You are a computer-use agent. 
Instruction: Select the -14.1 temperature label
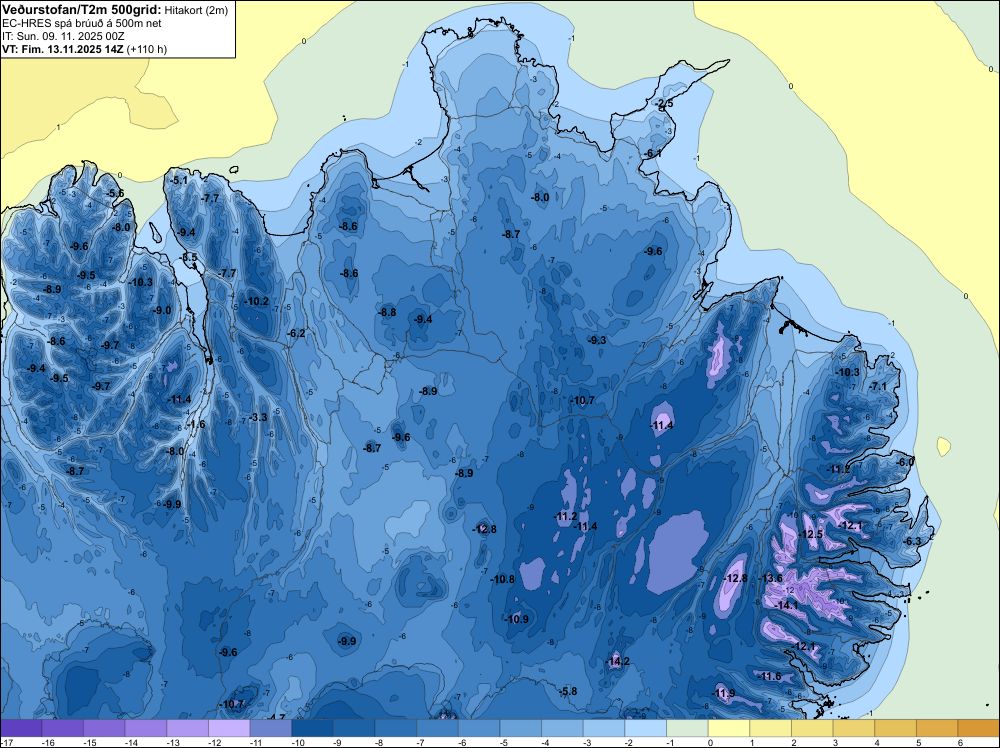(x=786, y=605)
